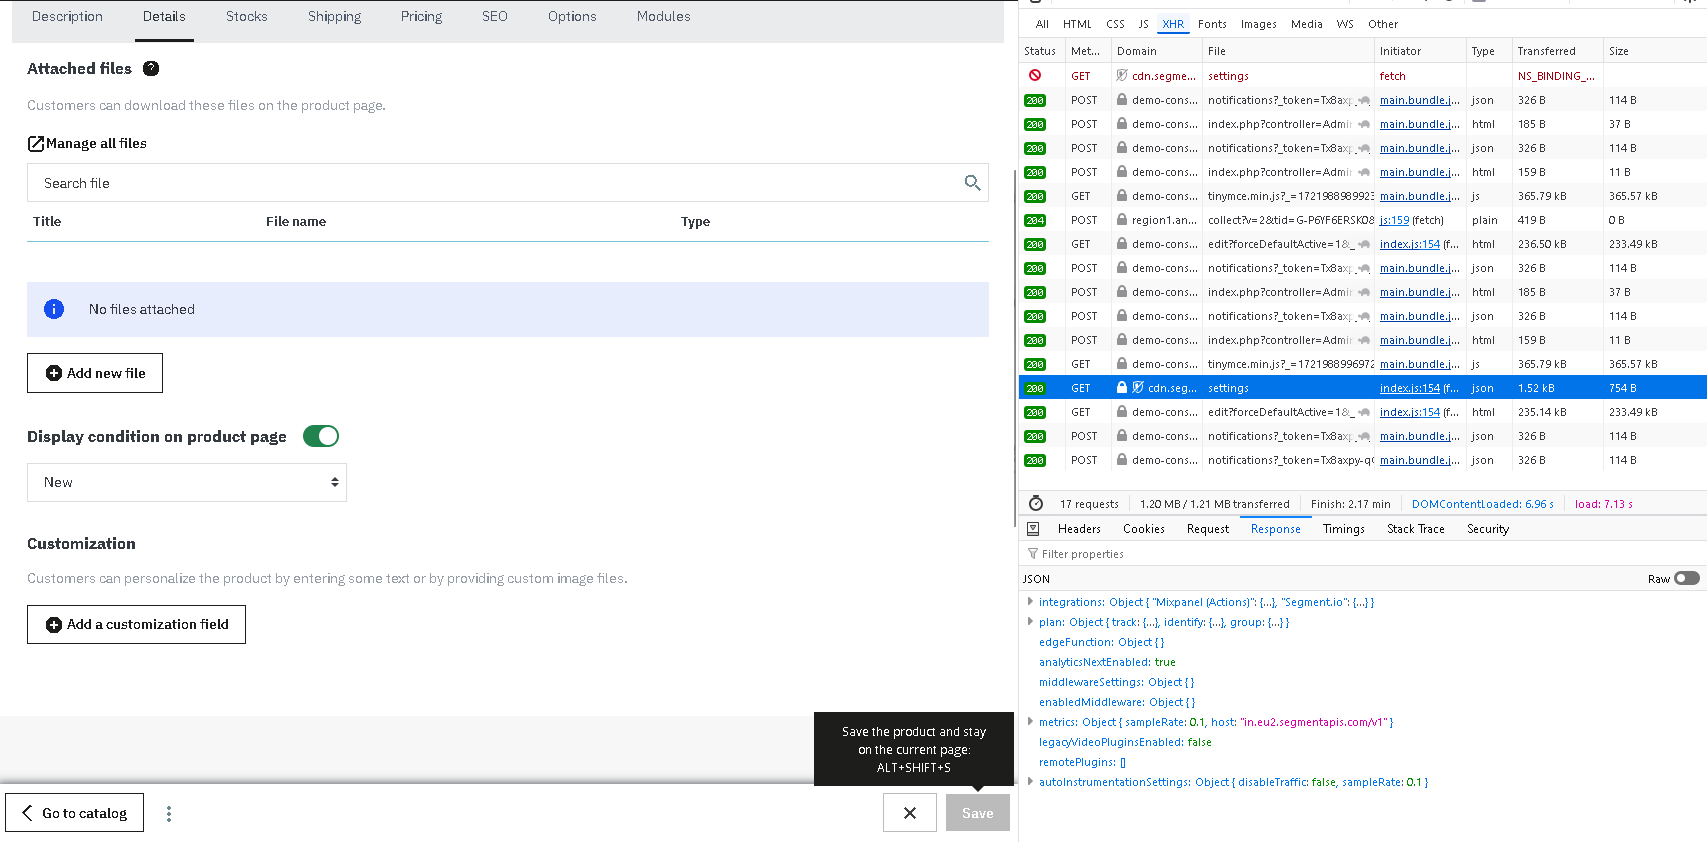Filter network requests by Images
1707x842 pixels.
[x=1258, y=24]
